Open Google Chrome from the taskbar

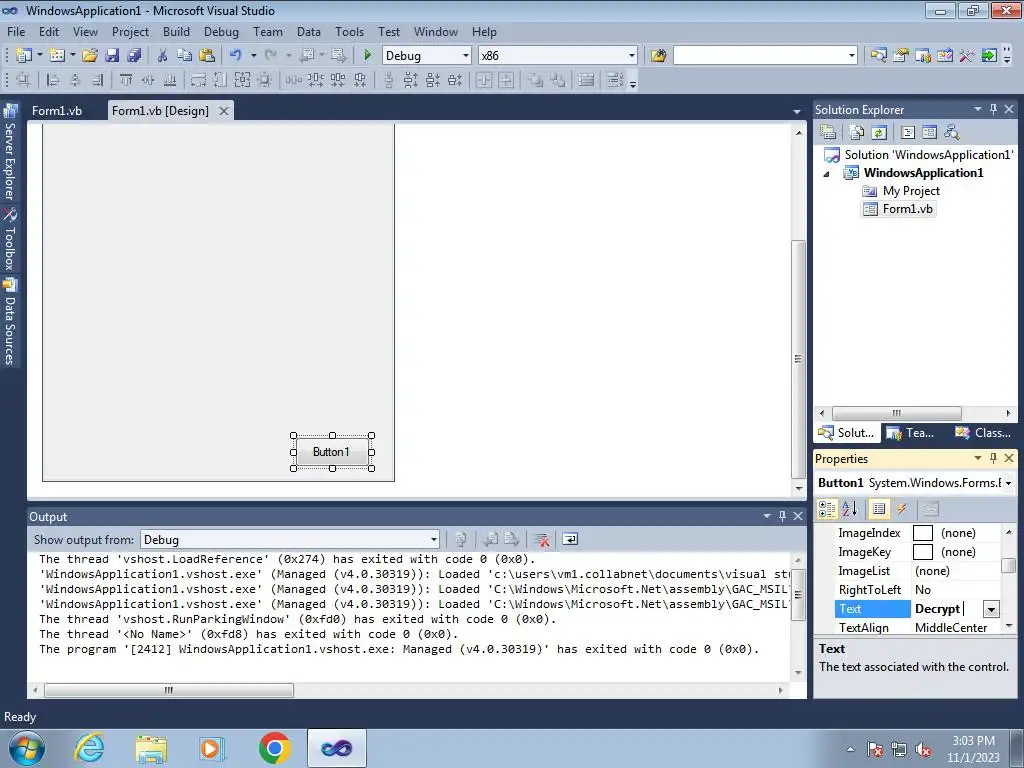click(275, 748)
